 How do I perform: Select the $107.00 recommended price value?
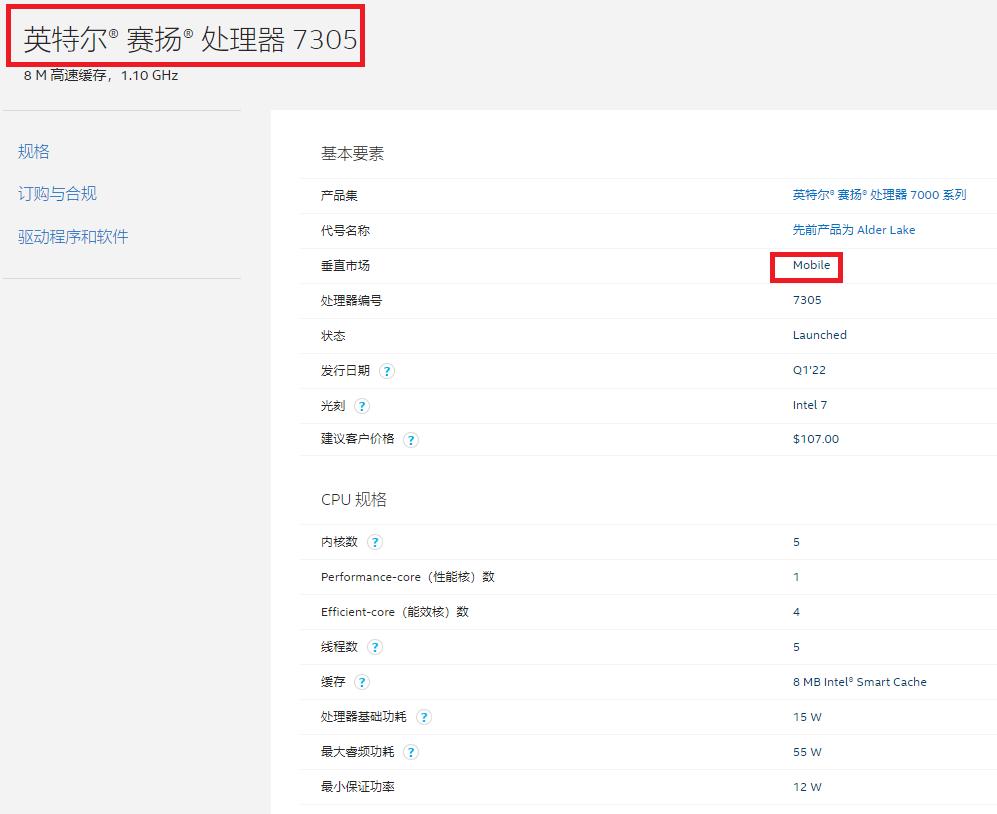815,439
